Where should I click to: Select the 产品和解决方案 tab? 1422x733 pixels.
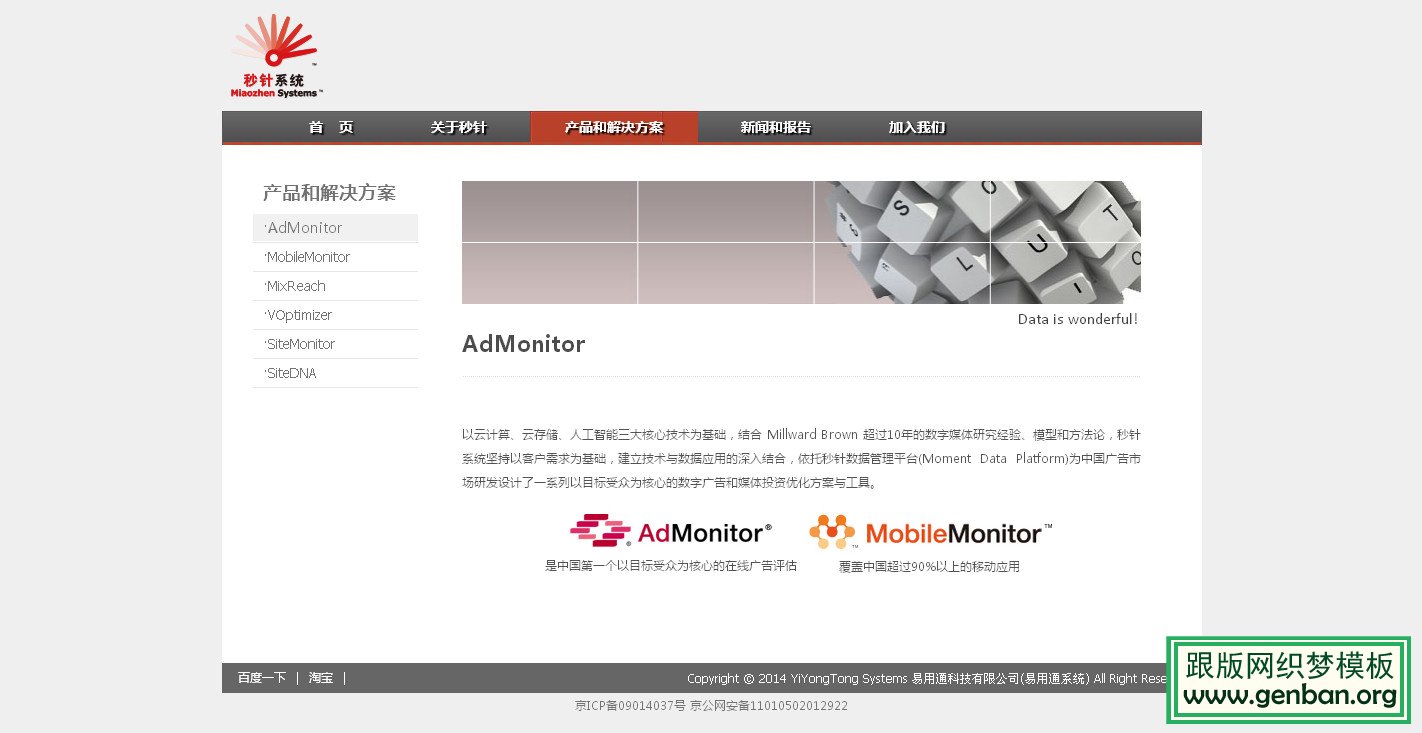612,127
